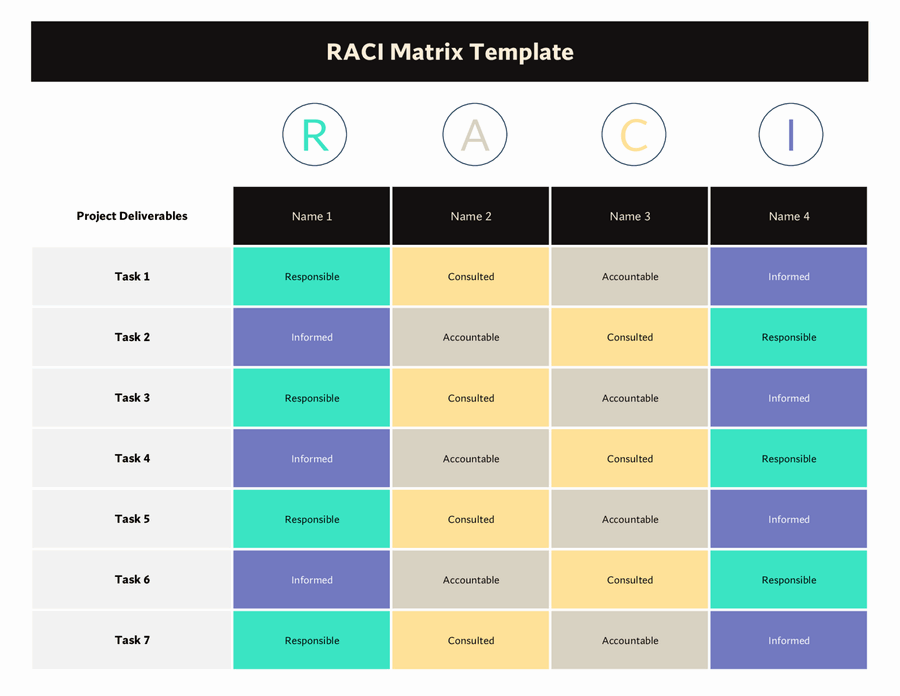The height and width of the screenshot is (696, 900).
Task: Select the R Responsible circle icon
Action: (x=314, y=134)
